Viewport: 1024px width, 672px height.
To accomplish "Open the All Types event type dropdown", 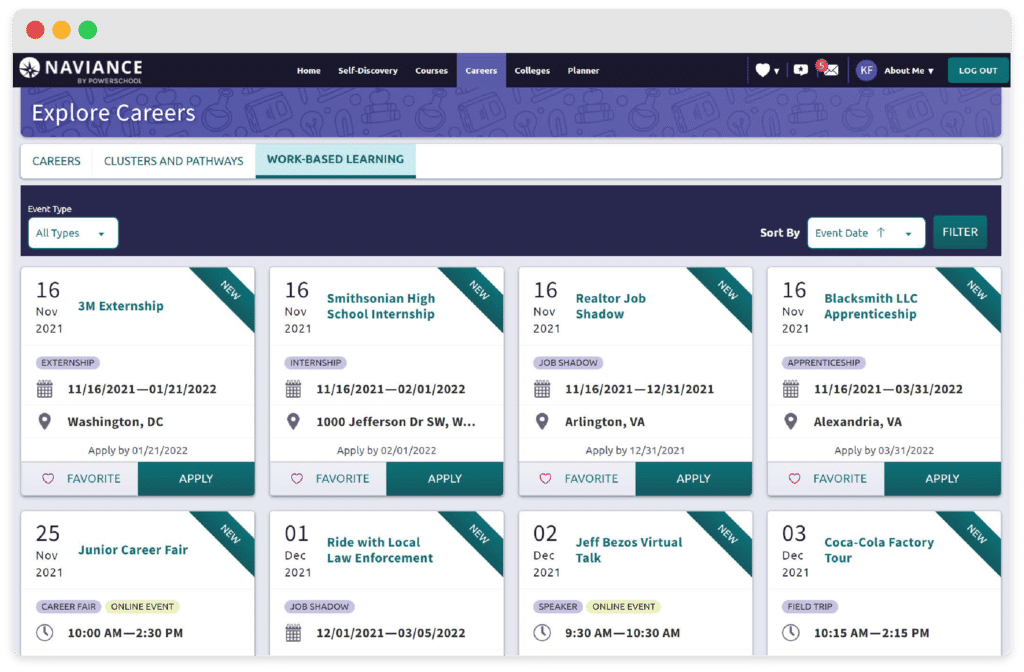I will click(x=72, y=233).
